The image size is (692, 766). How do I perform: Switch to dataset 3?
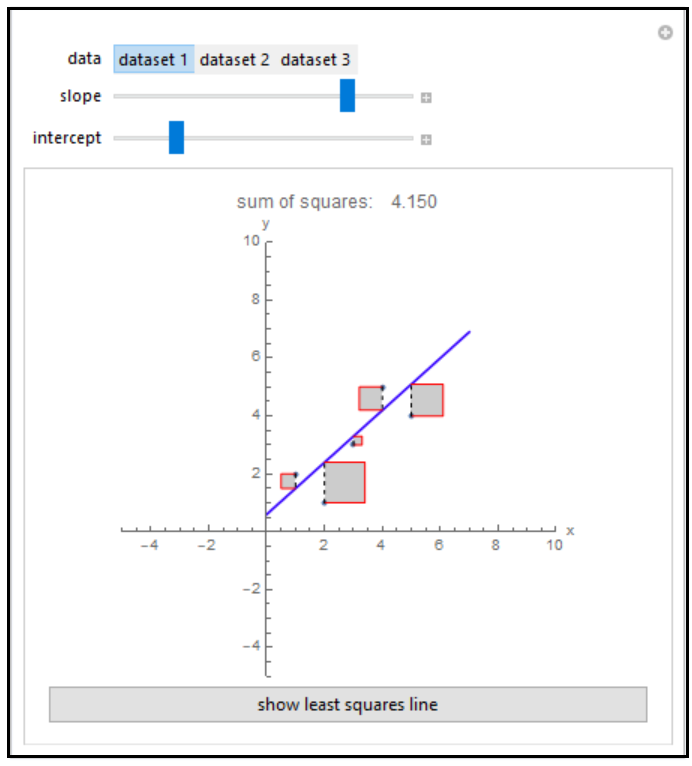[315, 60]
